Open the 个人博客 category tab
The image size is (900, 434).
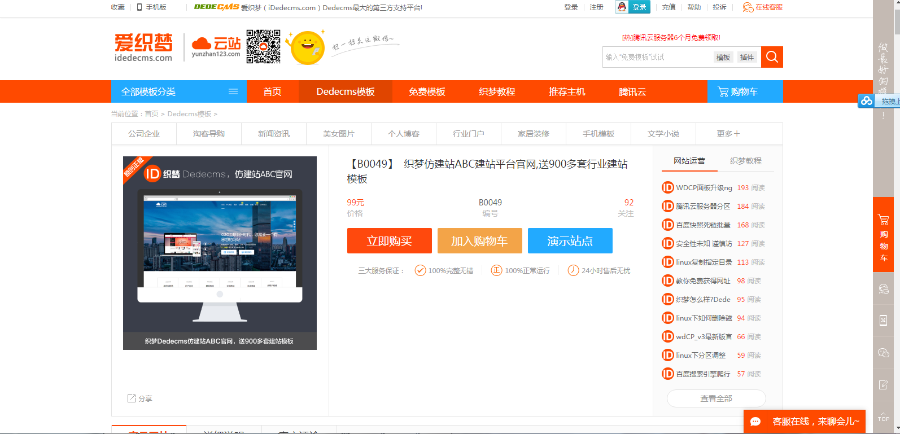pyautogui.click(x=404, y=134)
